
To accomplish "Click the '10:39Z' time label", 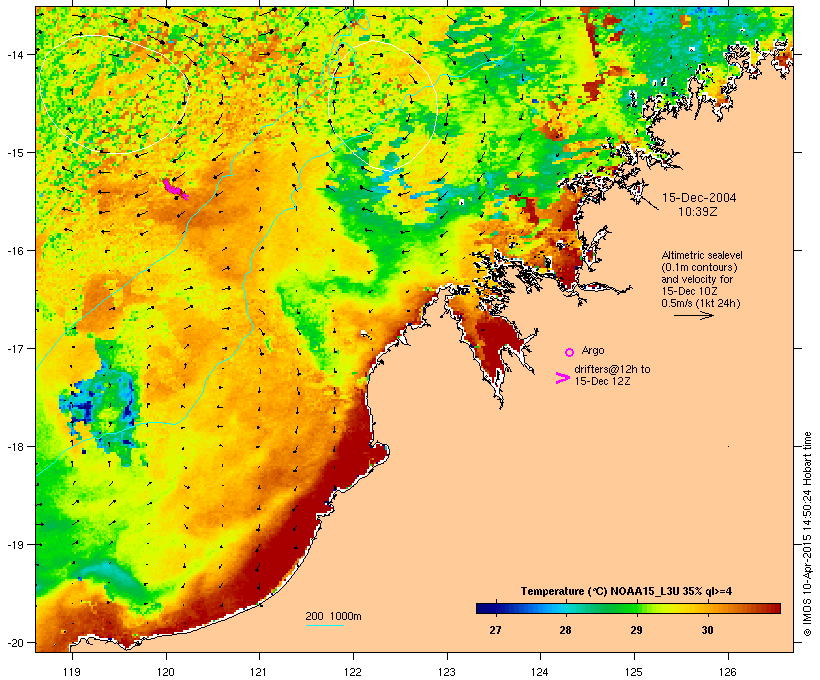I will click(698, 212).
